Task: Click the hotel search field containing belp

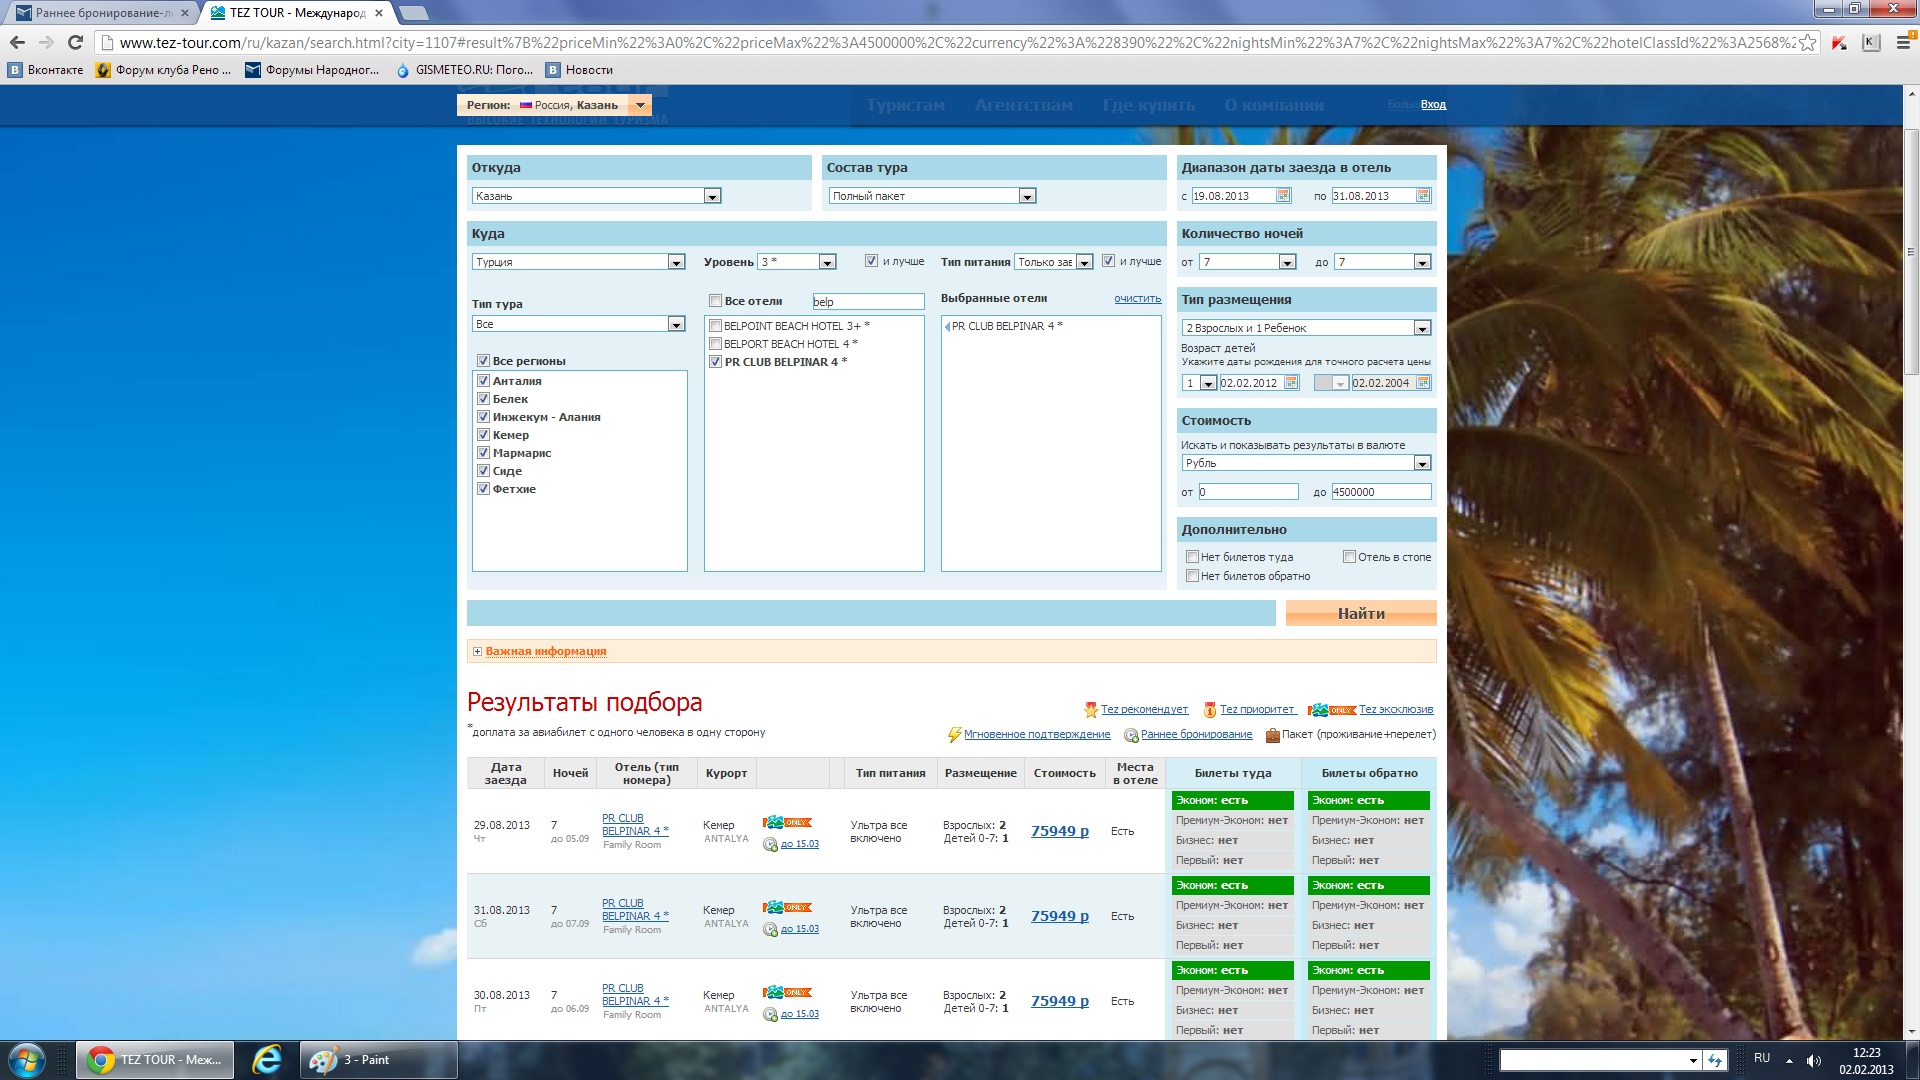Action: point(868,301)
